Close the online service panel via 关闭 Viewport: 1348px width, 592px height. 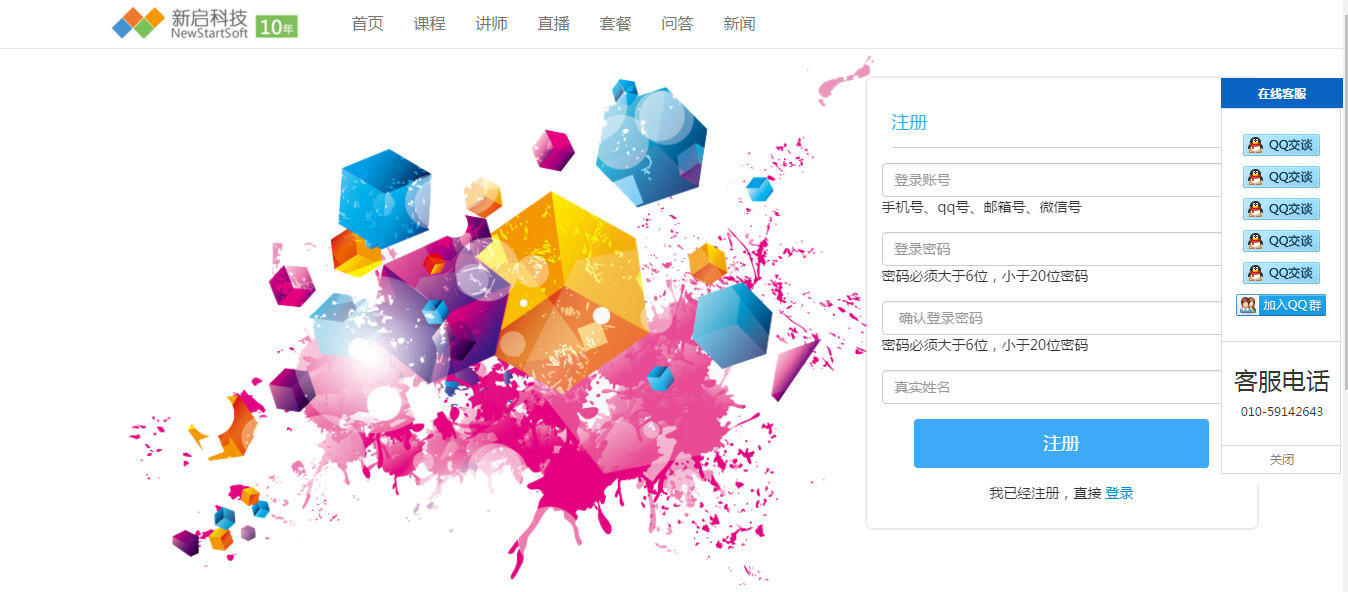pyautogui.click(x=1281, y=460)
